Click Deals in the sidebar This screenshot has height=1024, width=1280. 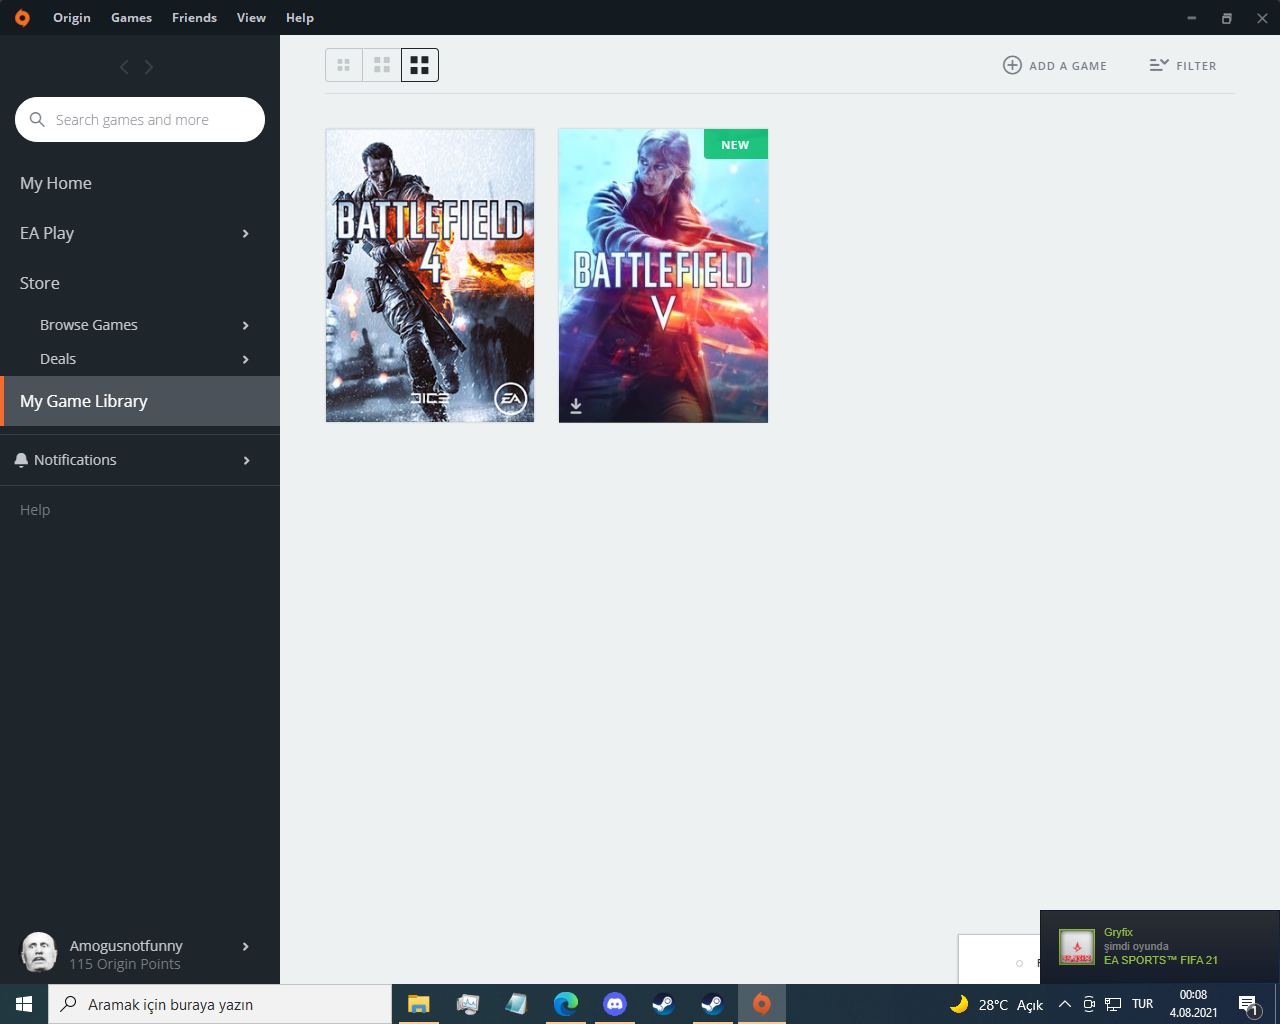(x=58, y=359)
